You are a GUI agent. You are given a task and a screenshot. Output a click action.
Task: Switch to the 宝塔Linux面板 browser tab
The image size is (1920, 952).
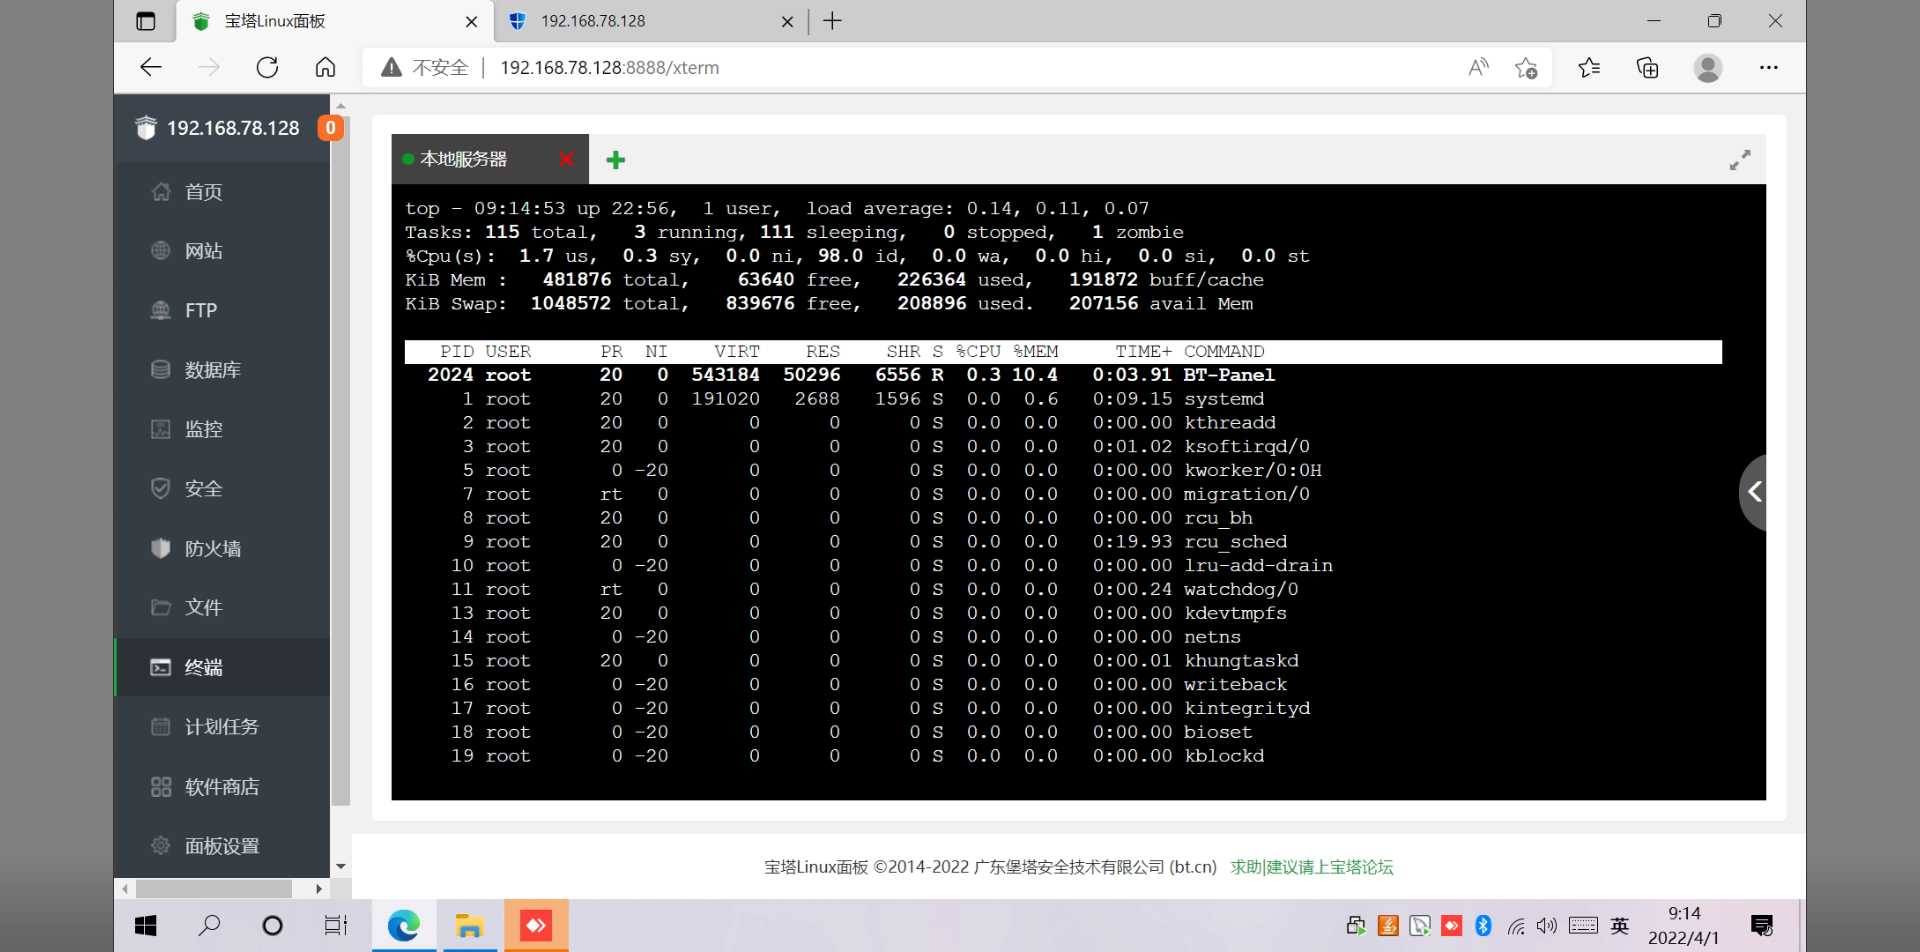tap(335, 21)
